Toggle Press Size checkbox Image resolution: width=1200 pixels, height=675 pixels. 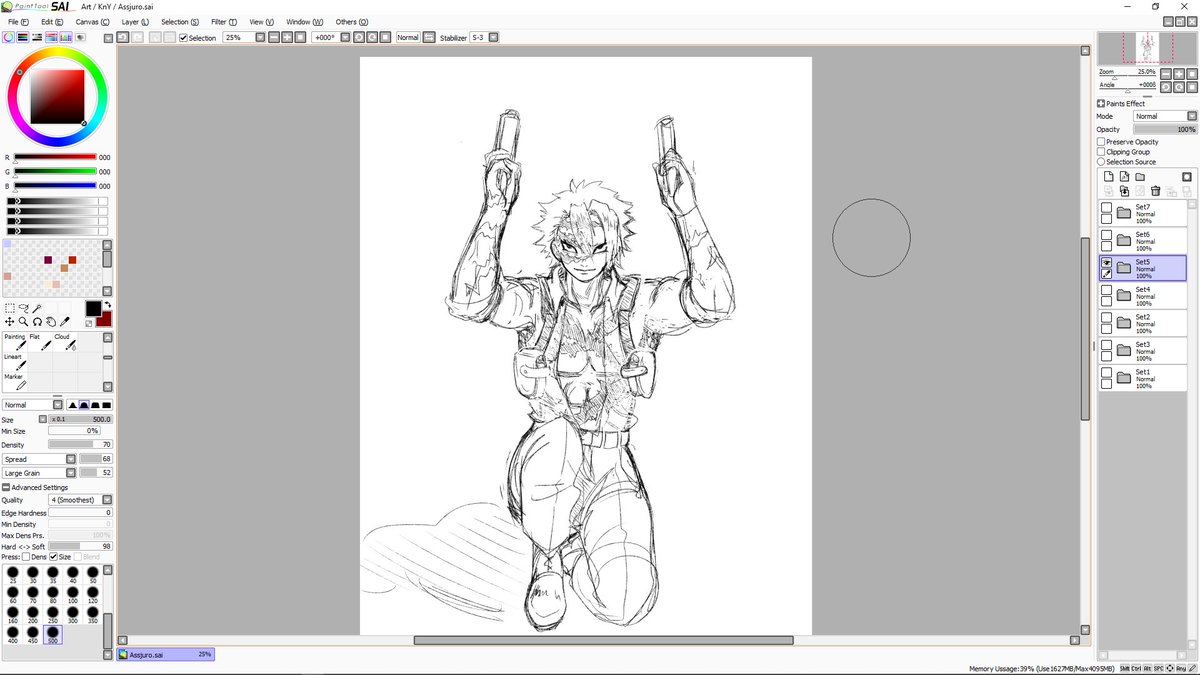(53, 557)
